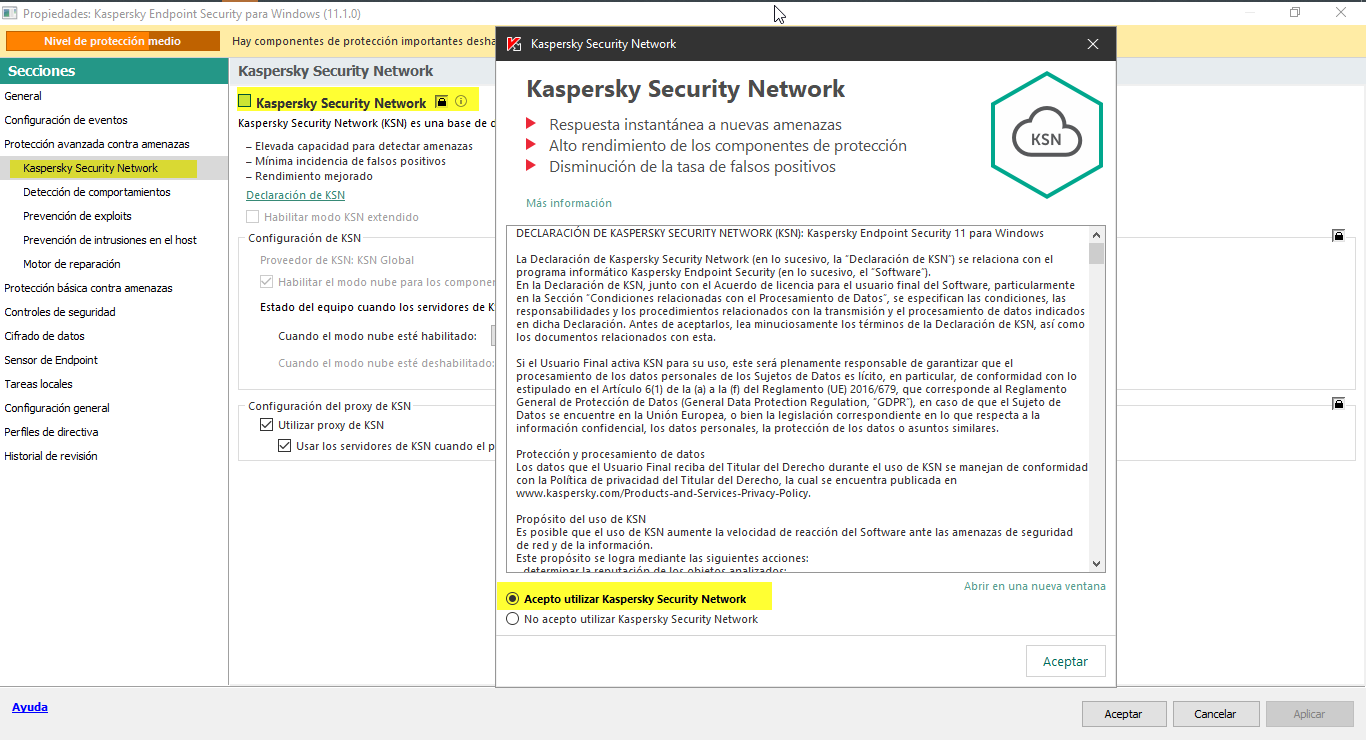Open the General section
The width and height of the screenshot is (1366, 740).
click(x=23, y=96)
